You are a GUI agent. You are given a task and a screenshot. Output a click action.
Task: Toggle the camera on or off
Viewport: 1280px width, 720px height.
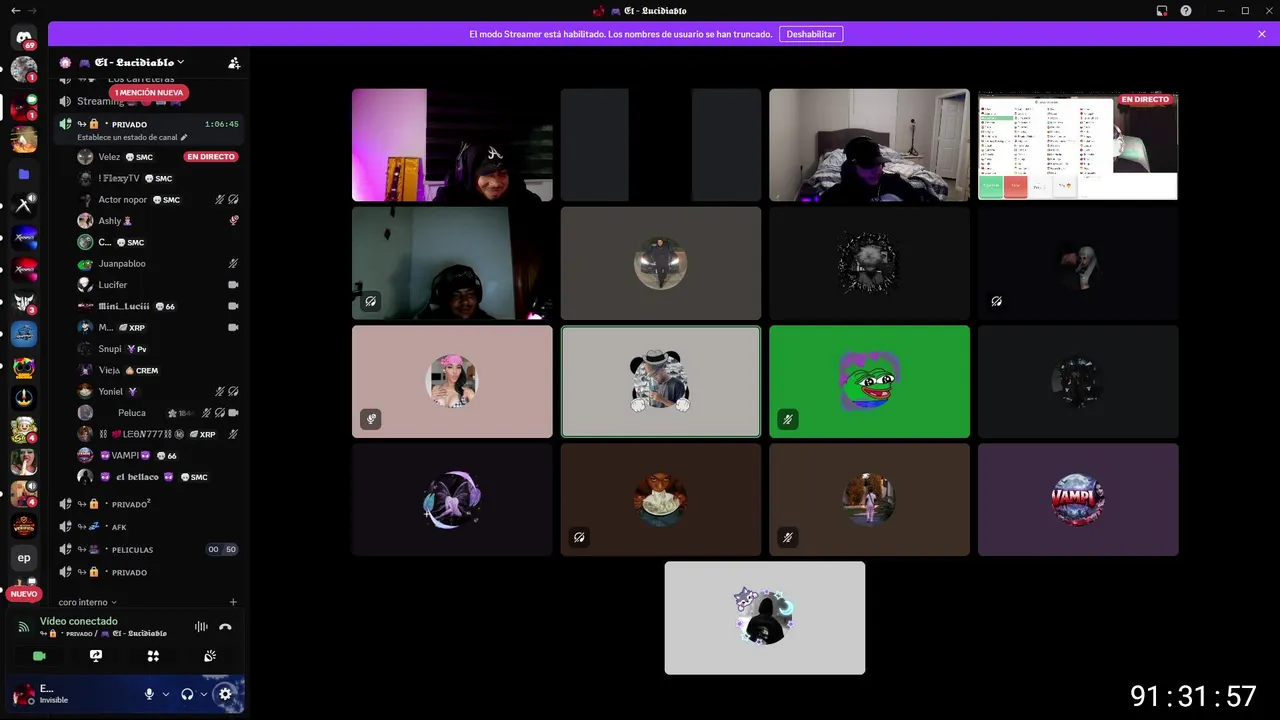pyautogui.click(x=39, y=656)
